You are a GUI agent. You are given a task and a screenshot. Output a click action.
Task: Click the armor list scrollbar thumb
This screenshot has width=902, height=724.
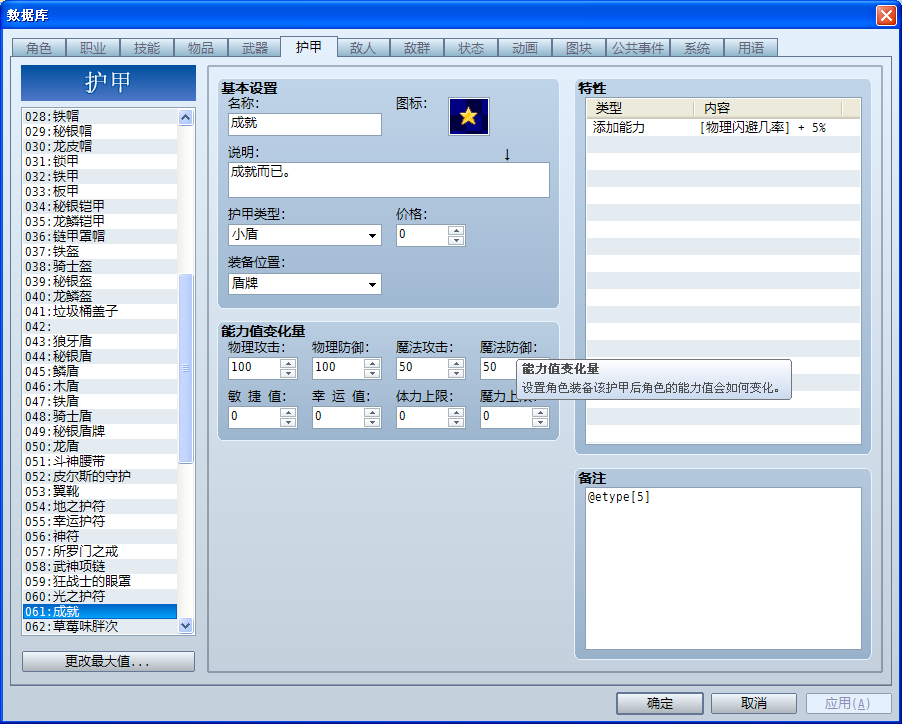click(x=185, y=368)
